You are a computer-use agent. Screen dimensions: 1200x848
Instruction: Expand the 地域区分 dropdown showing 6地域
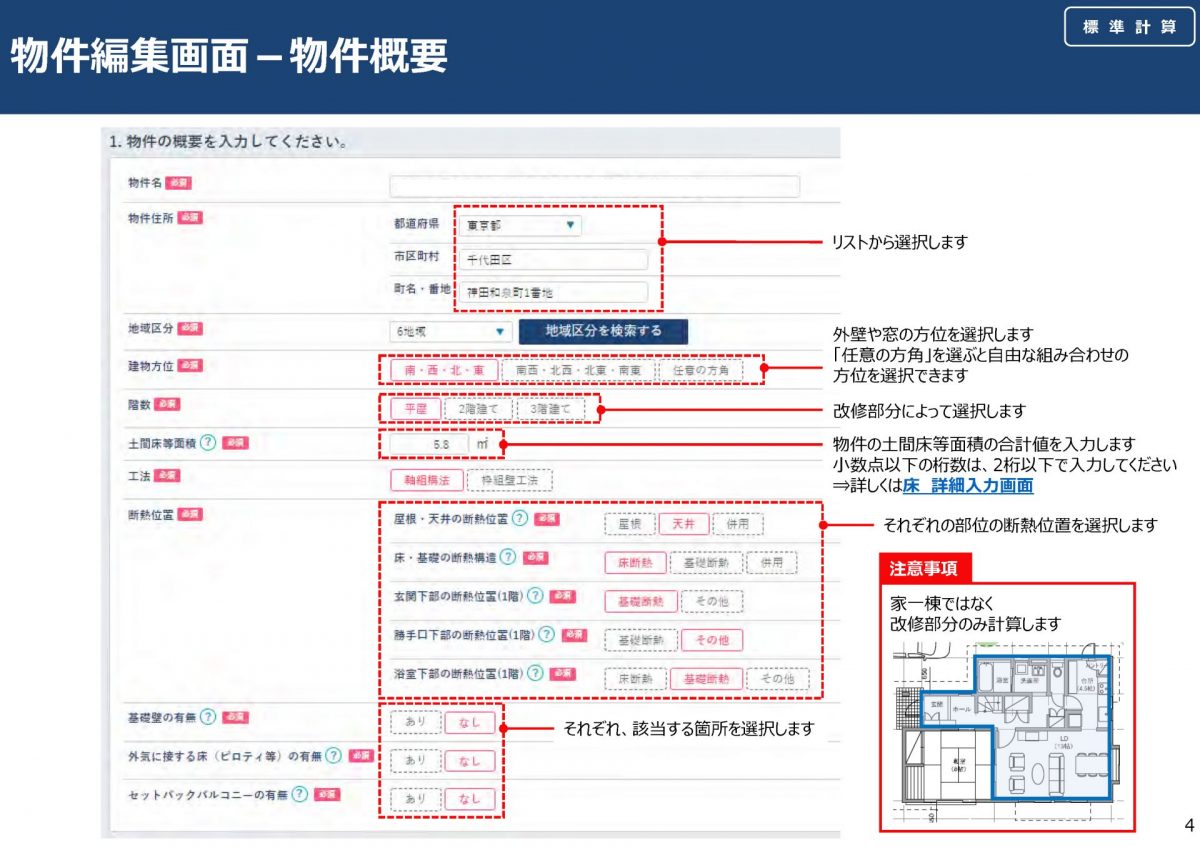tap(450, 332)
